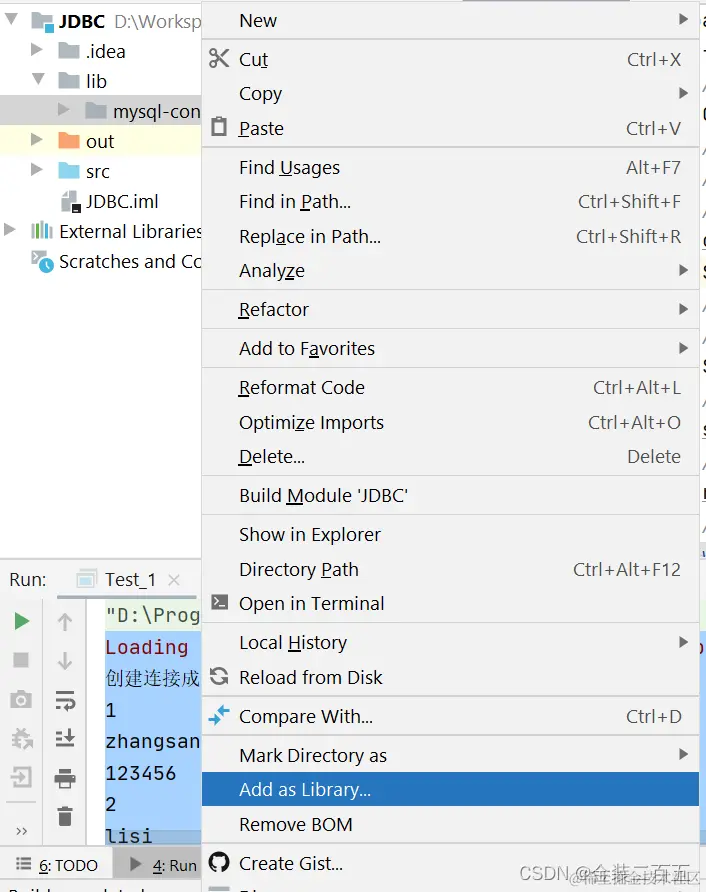Open the Analyze submenu arrow
This screenshot has width=706, height=892.
tap(683, 270)
